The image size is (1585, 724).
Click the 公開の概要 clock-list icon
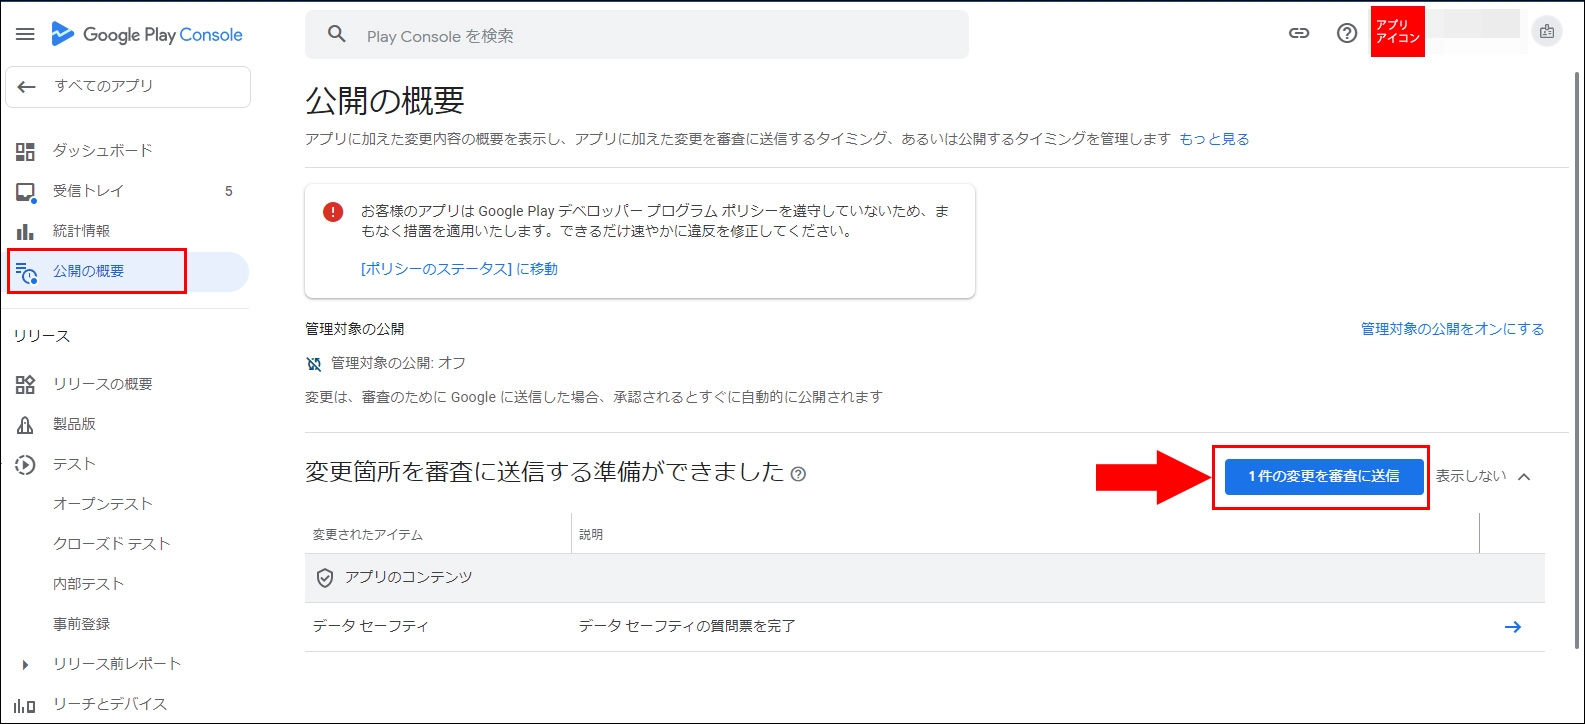[x=26, y=272]
